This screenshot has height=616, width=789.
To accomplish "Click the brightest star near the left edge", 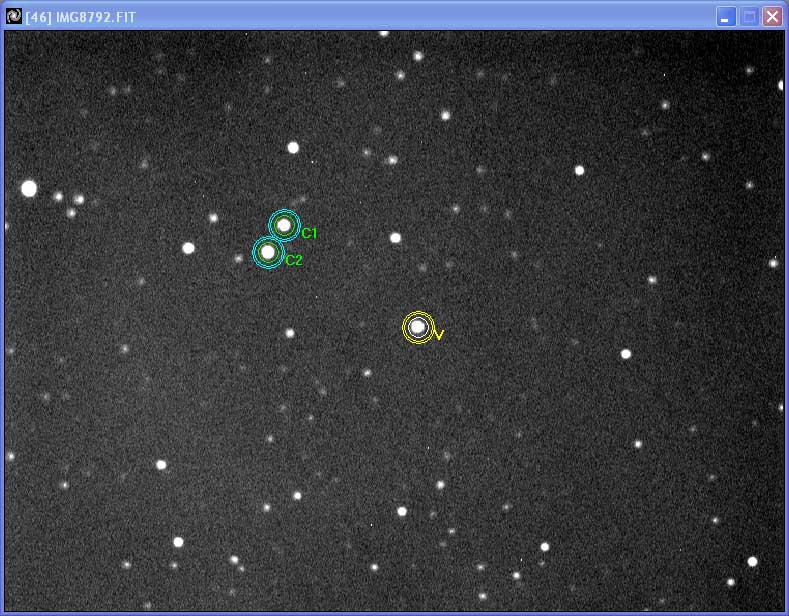I will coord(29,188).
